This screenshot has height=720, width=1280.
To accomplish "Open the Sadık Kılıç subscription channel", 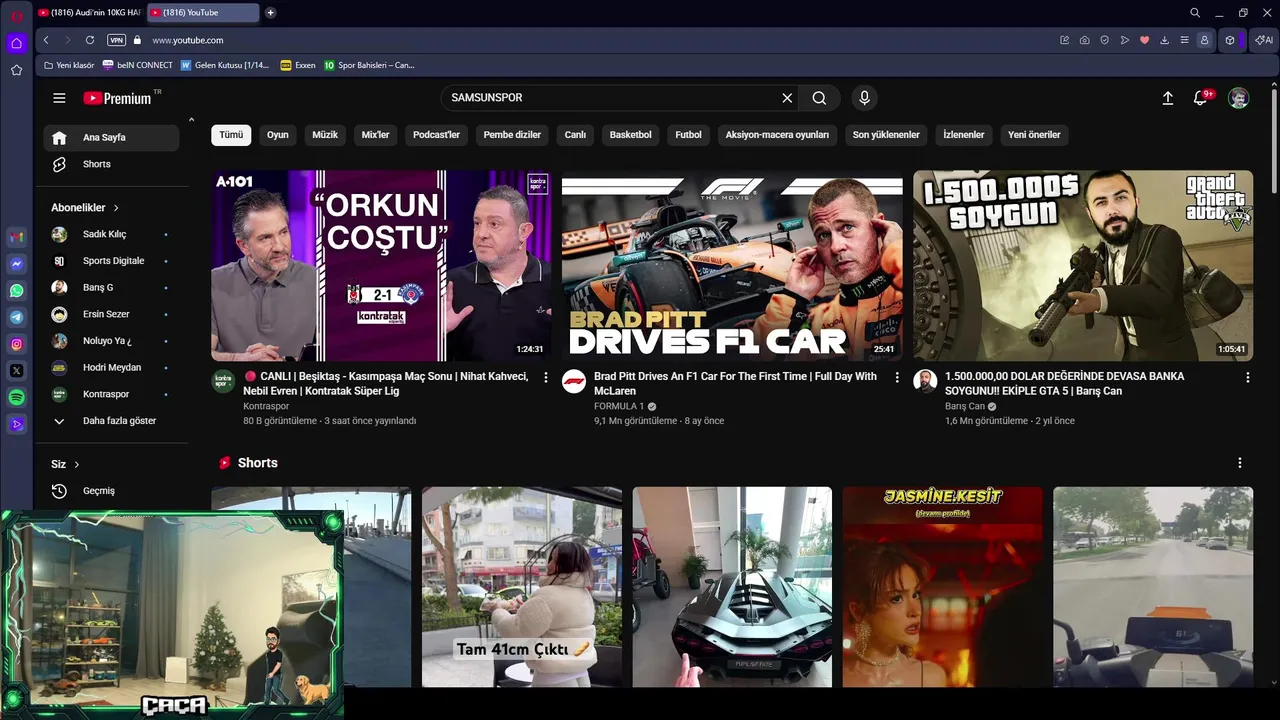I will 111,234.
